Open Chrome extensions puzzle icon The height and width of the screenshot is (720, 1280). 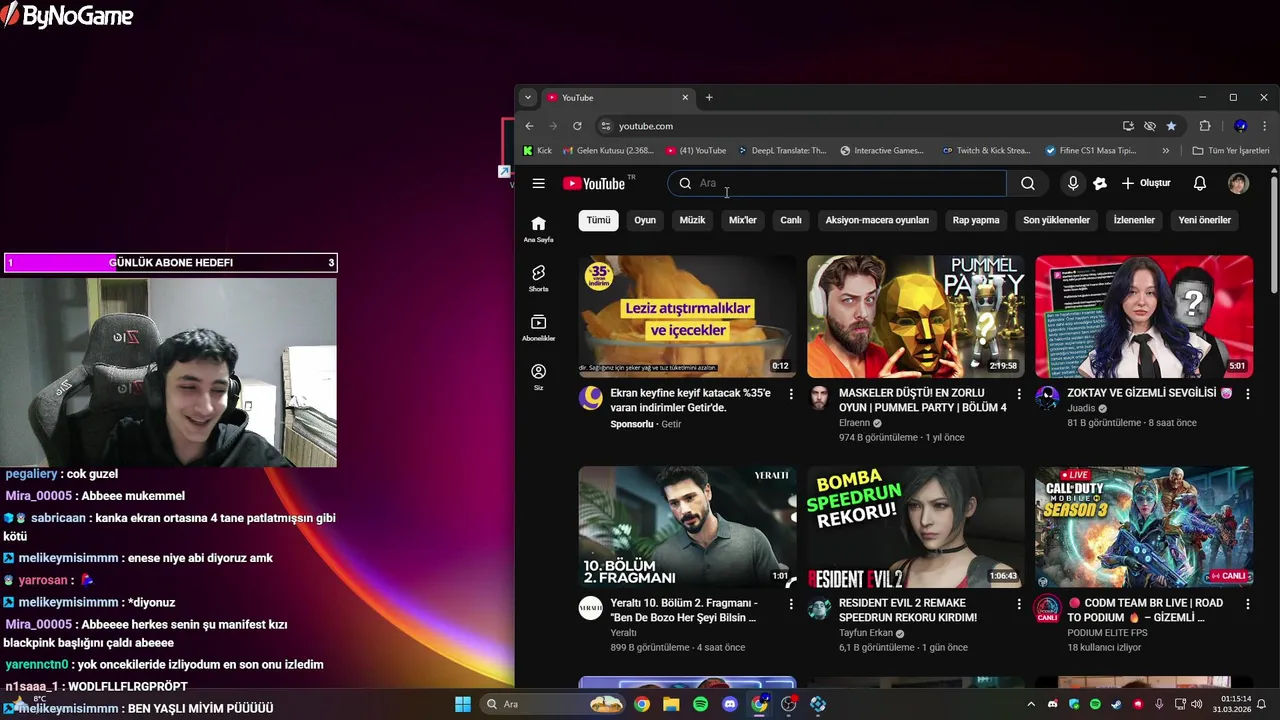(x=1205, y=126)
